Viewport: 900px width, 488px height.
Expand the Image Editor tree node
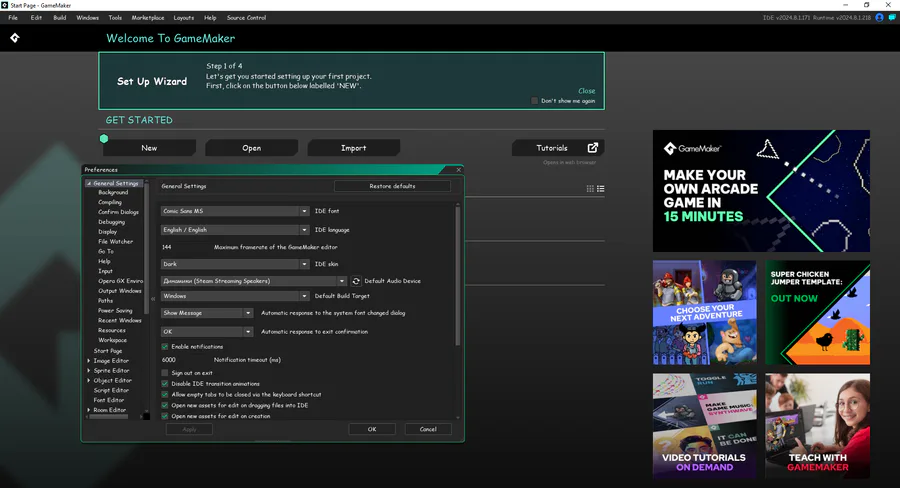pos(89,361)
